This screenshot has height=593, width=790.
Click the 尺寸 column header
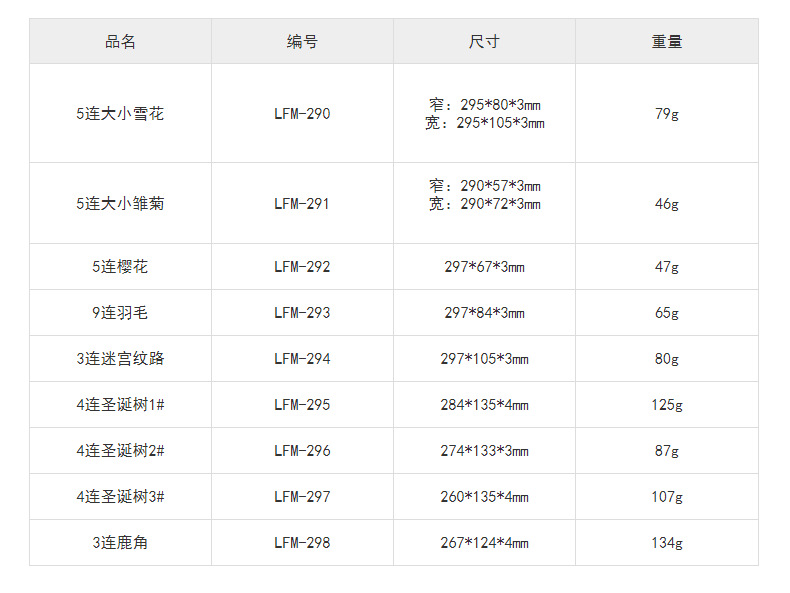coord(484,42)
